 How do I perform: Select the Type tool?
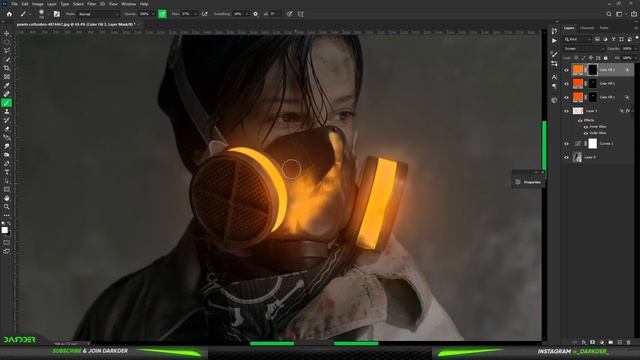click(7, 172)
